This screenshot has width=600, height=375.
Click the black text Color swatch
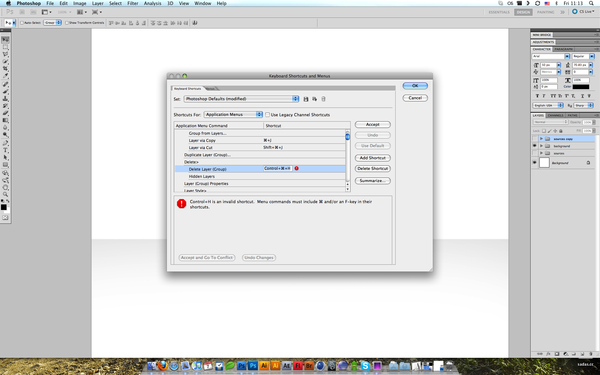(x=580, y=87)
